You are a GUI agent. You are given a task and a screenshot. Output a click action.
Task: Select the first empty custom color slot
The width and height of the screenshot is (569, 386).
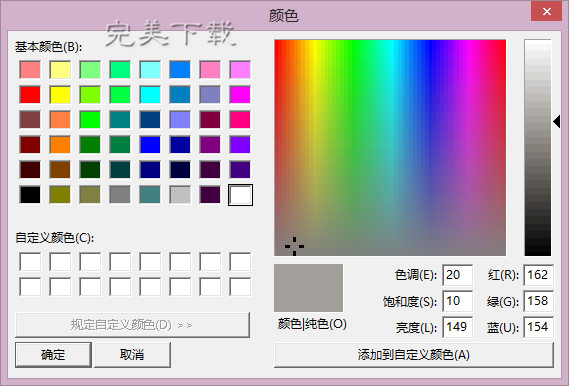30,262
